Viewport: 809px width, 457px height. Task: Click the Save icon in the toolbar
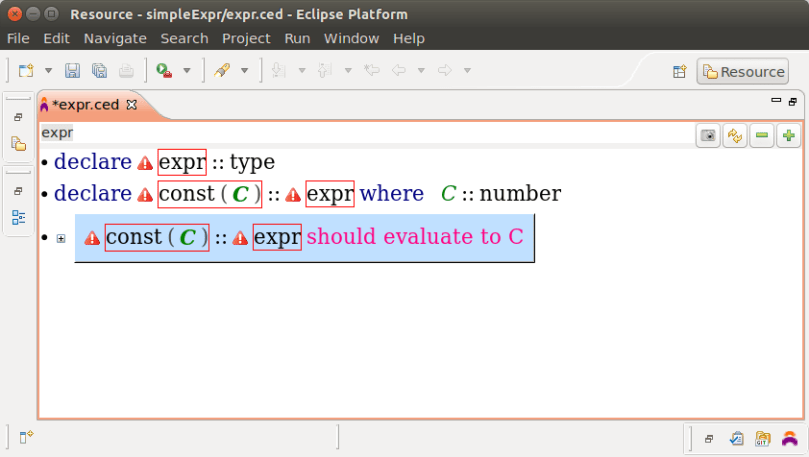72,71
